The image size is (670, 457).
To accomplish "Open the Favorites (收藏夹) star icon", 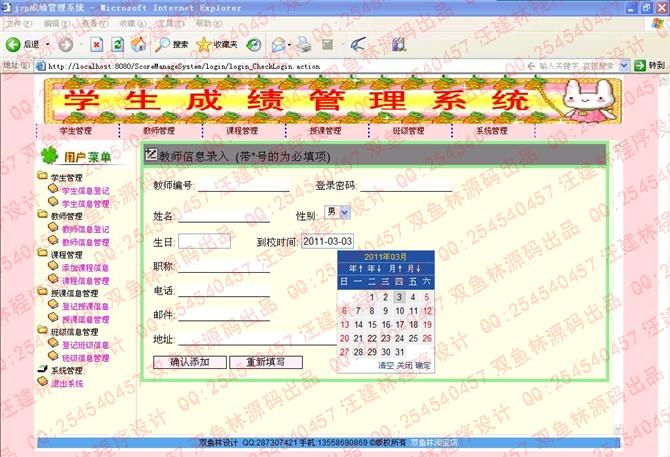I will point(204,44).
